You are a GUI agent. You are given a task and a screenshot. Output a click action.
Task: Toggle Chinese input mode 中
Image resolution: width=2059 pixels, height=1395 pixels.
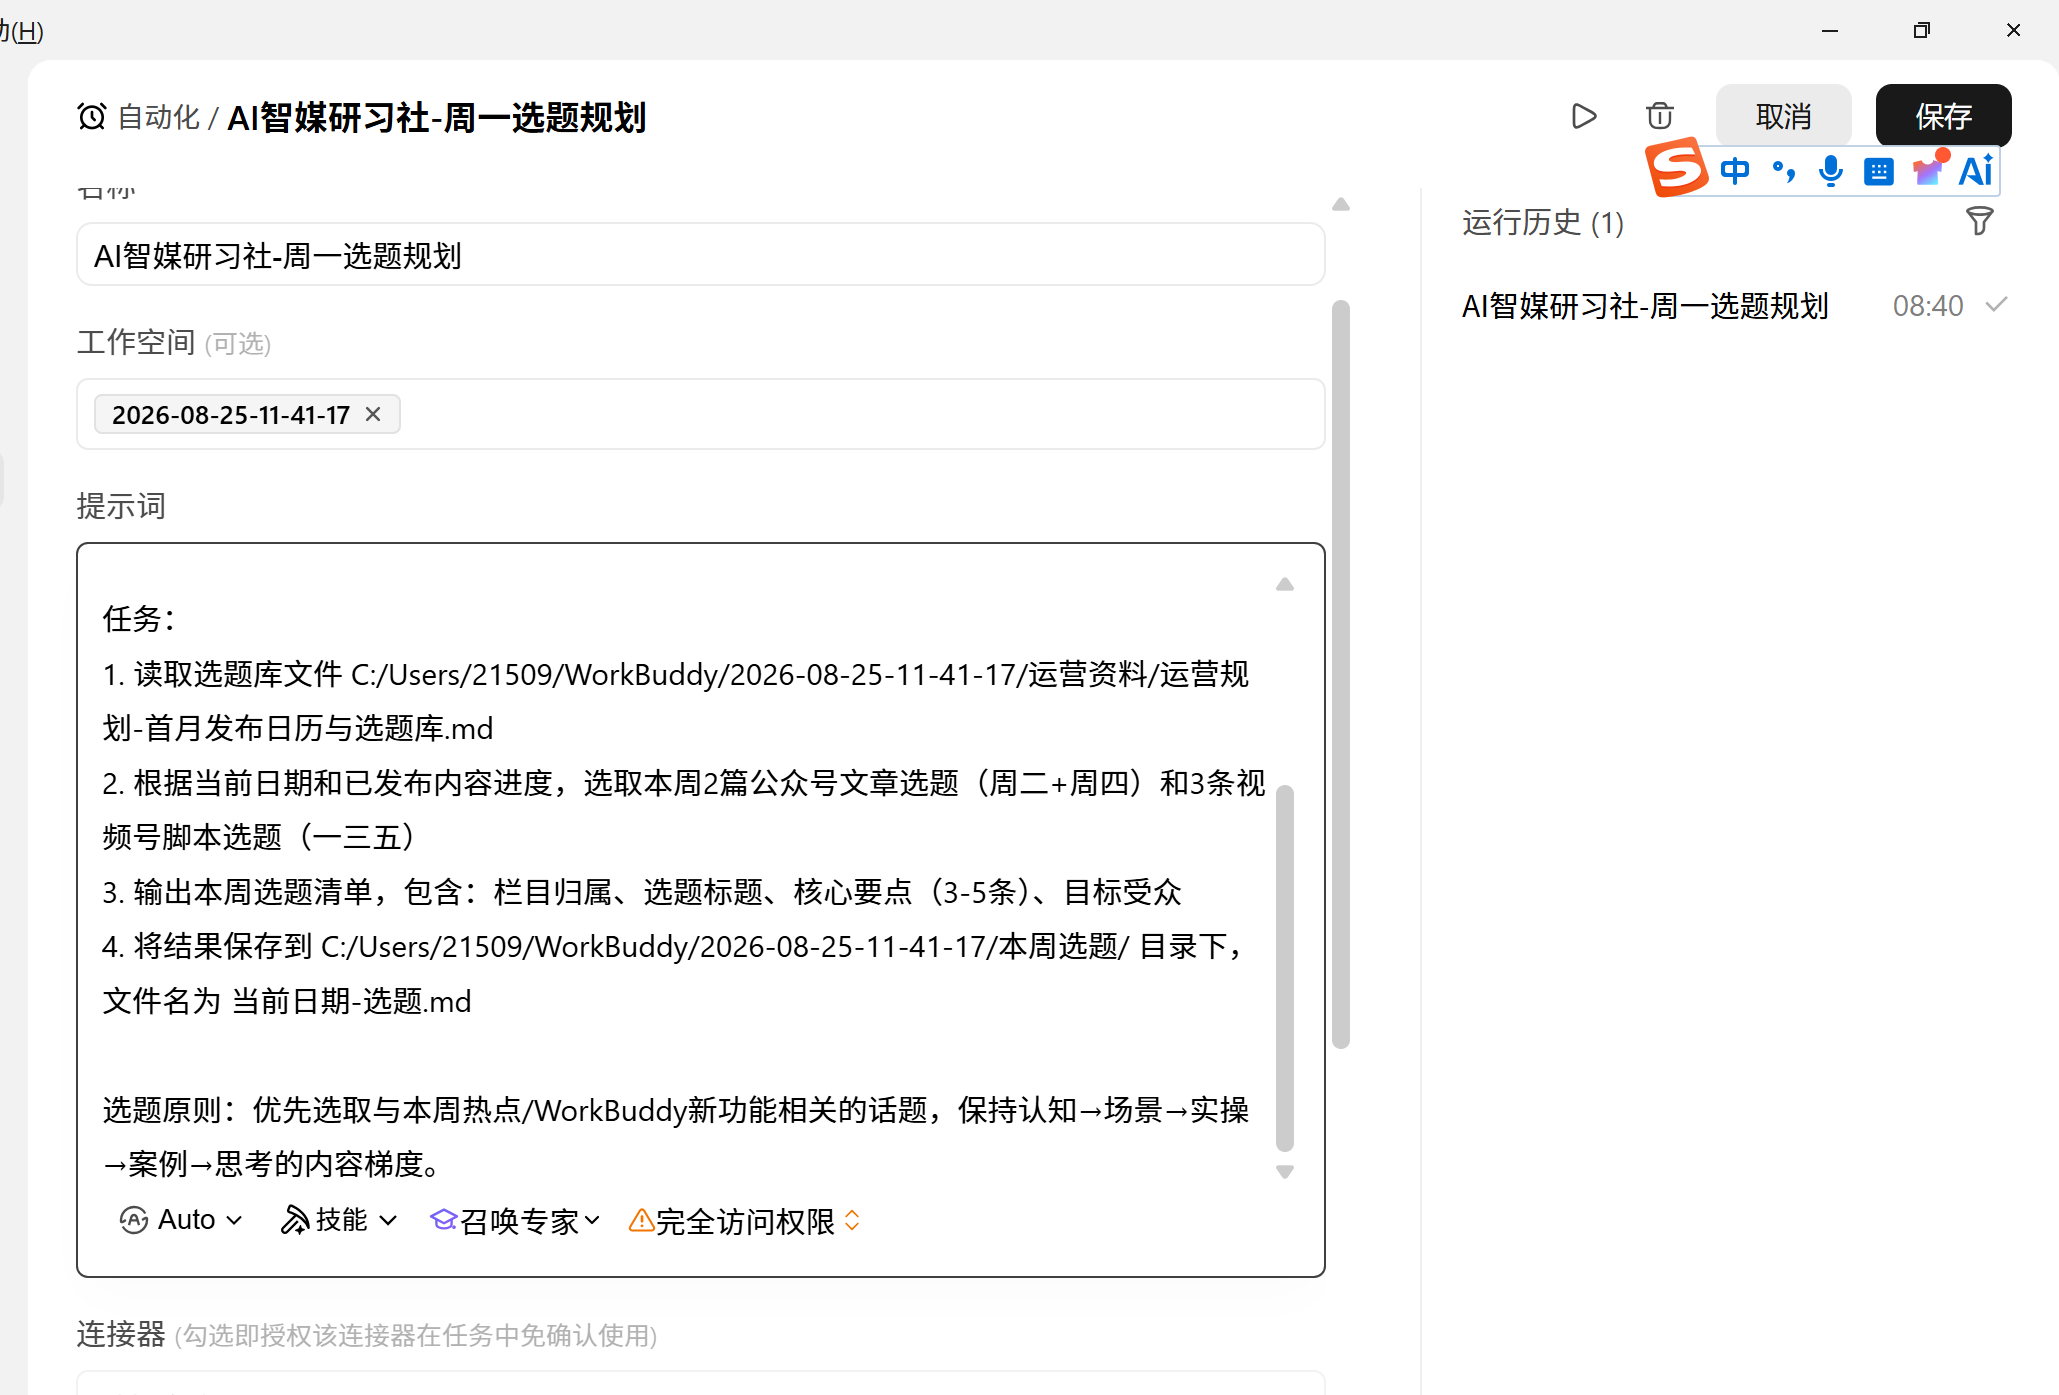tap(1735, 171)
